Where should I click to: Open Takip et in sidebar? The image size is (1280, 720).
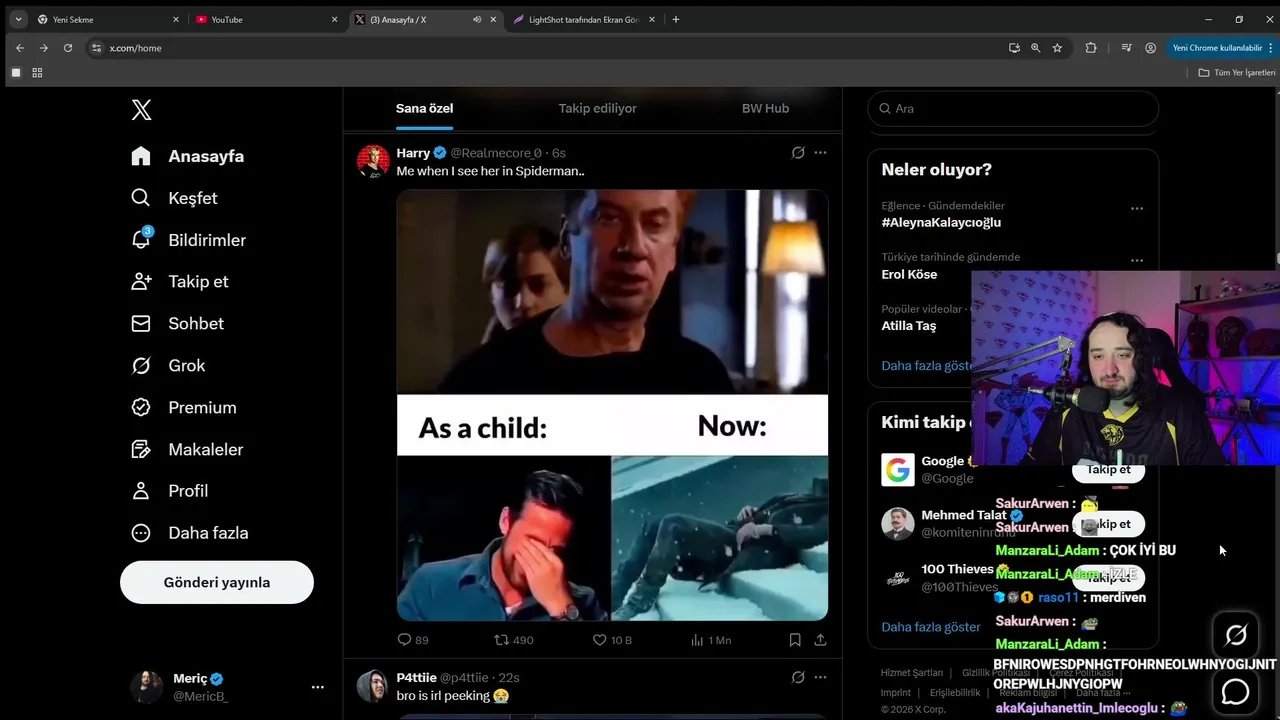[180, 281]
